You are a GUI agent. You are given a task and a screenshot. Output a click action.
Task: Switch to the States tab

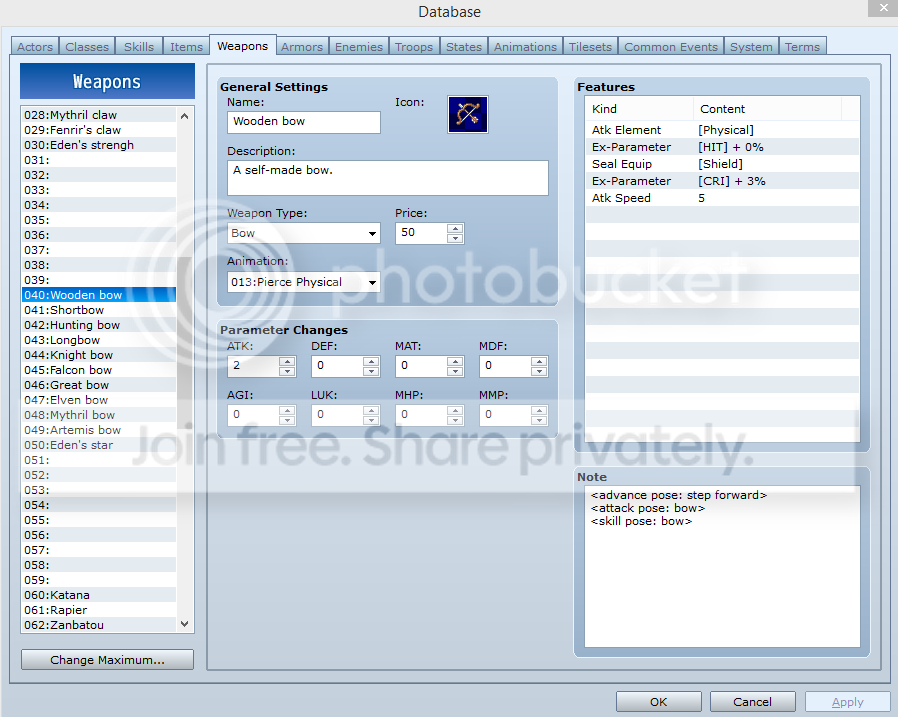coord(464,47)
